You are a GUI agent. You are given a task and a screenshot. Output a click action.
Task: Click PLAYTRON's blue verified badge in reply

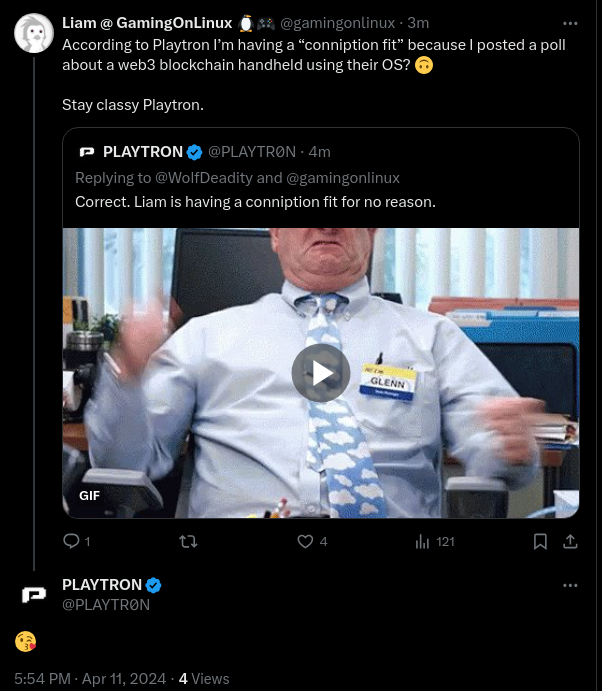(154, 585)
